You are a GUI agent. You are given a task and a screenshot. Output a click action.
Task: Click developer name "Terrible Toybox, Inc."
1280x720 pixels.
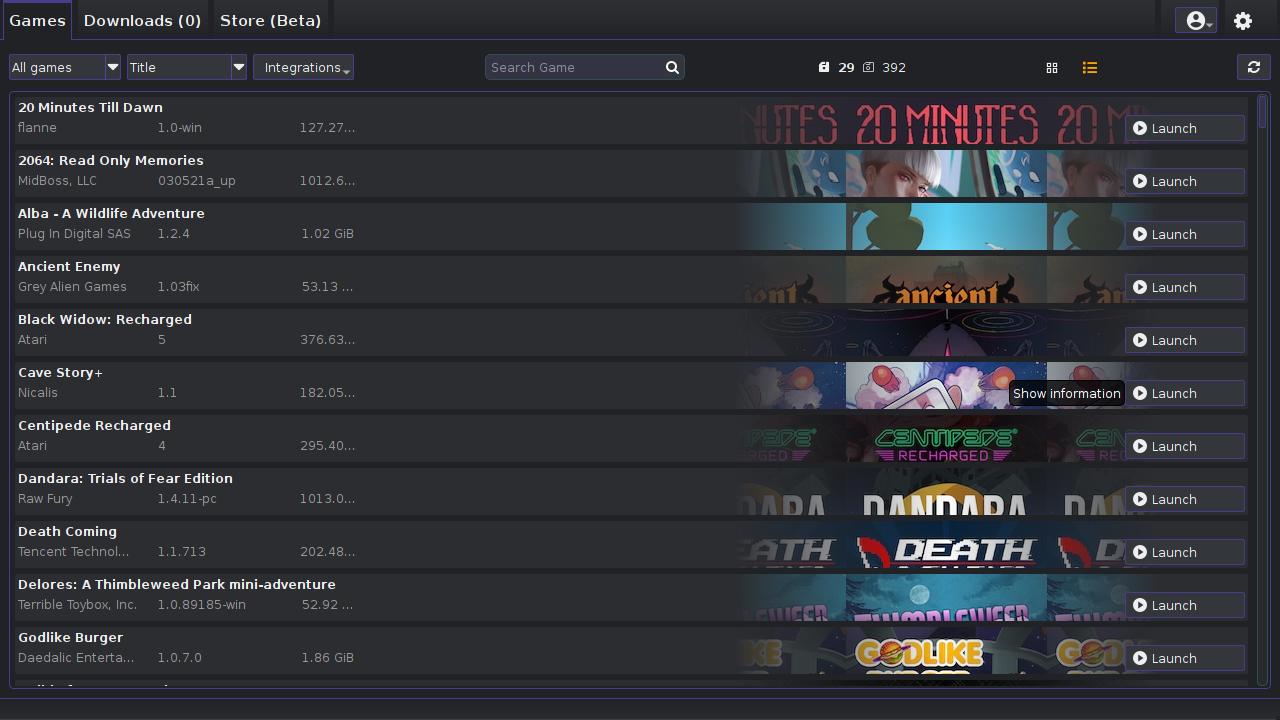pos(77,604)
